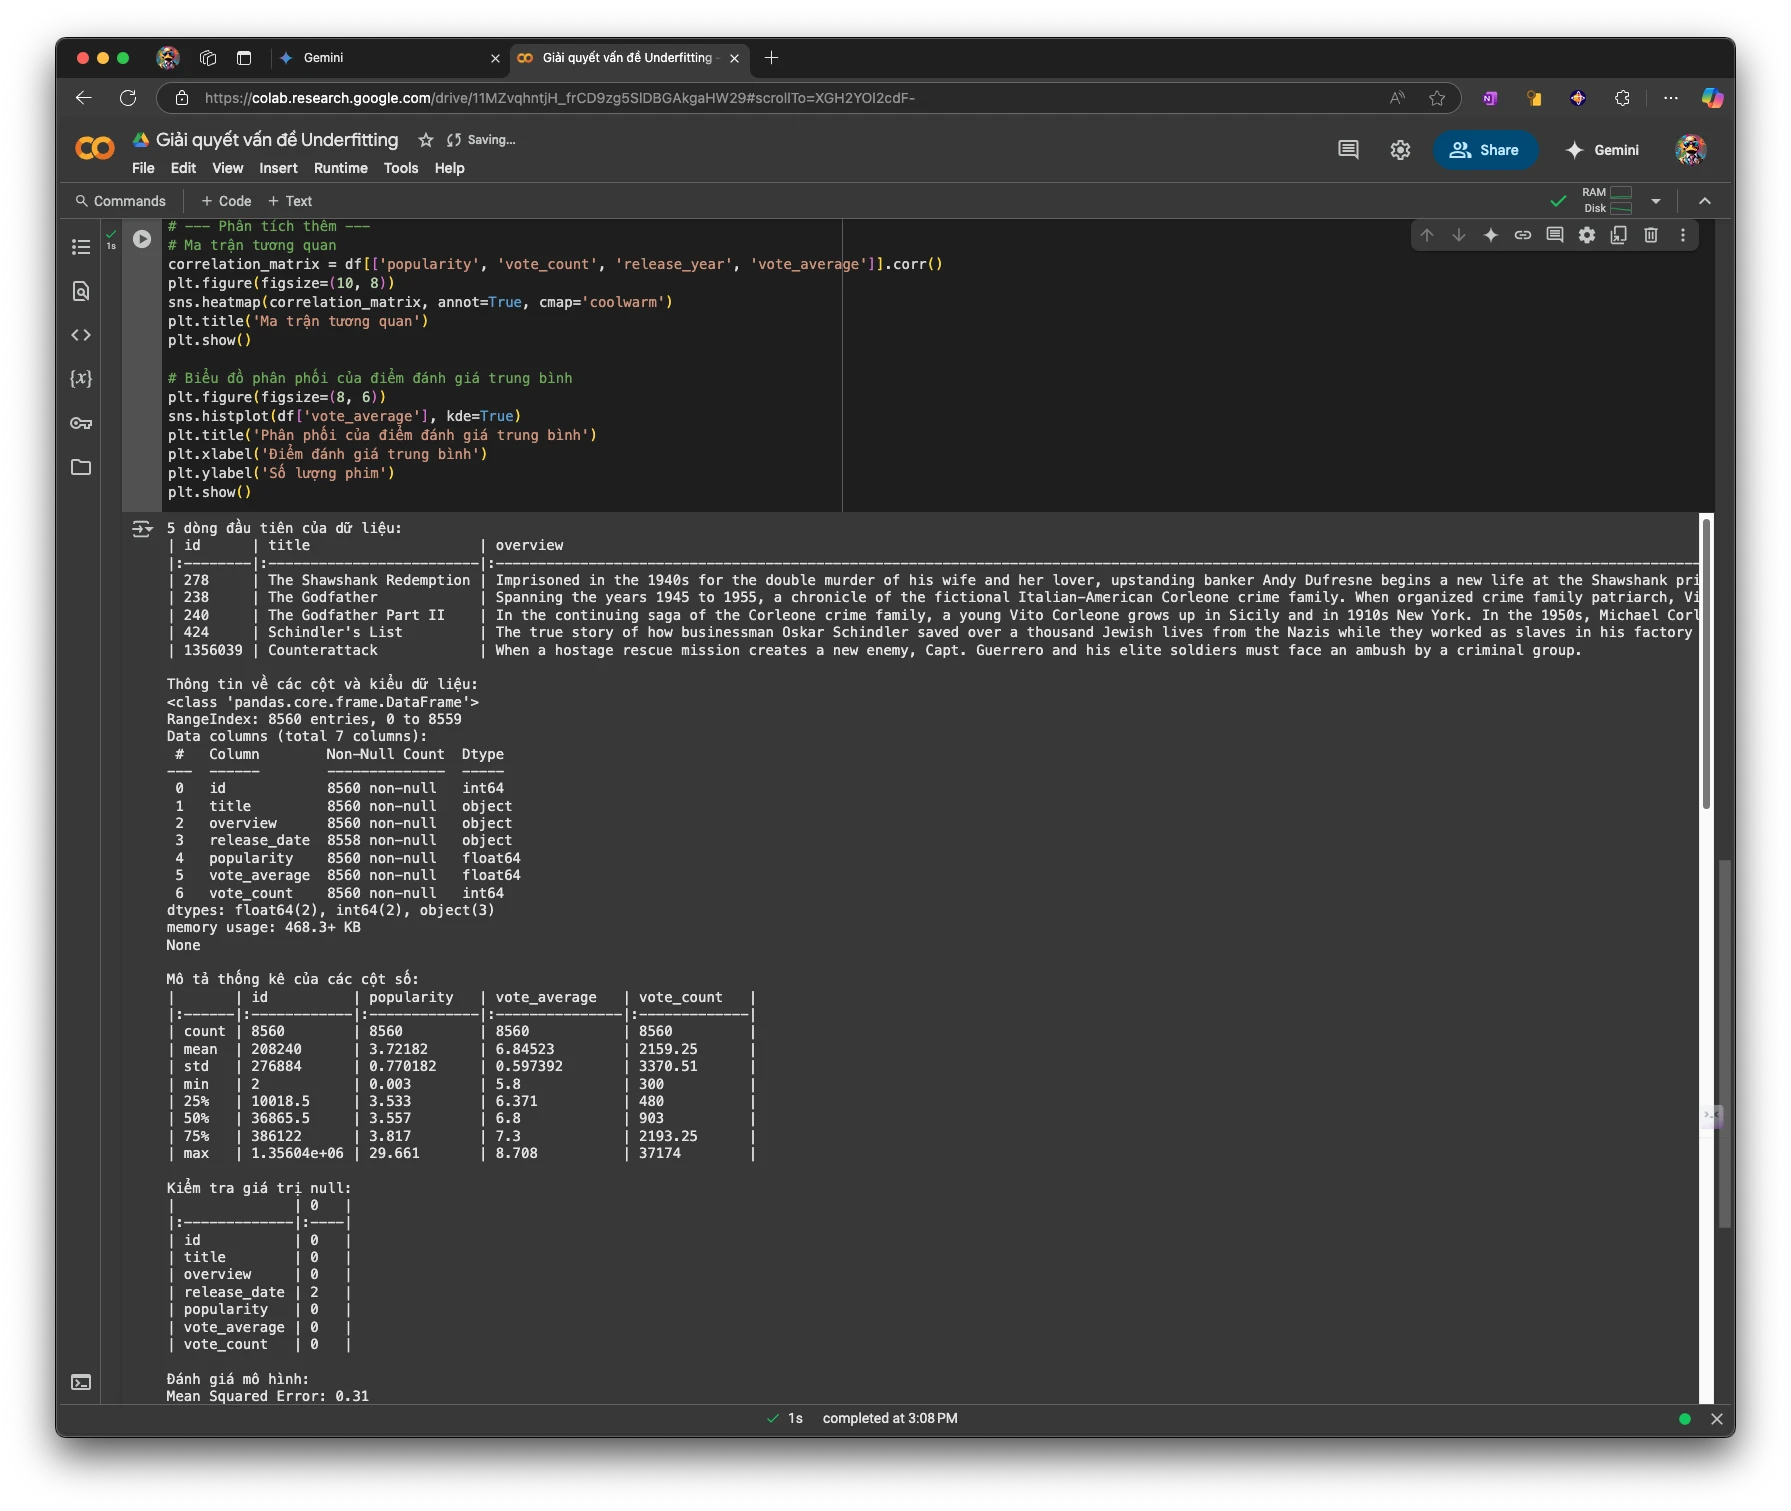Toggle the cell output options icon
Viewport: 1791px width, 1511px height.
(142, 529)
